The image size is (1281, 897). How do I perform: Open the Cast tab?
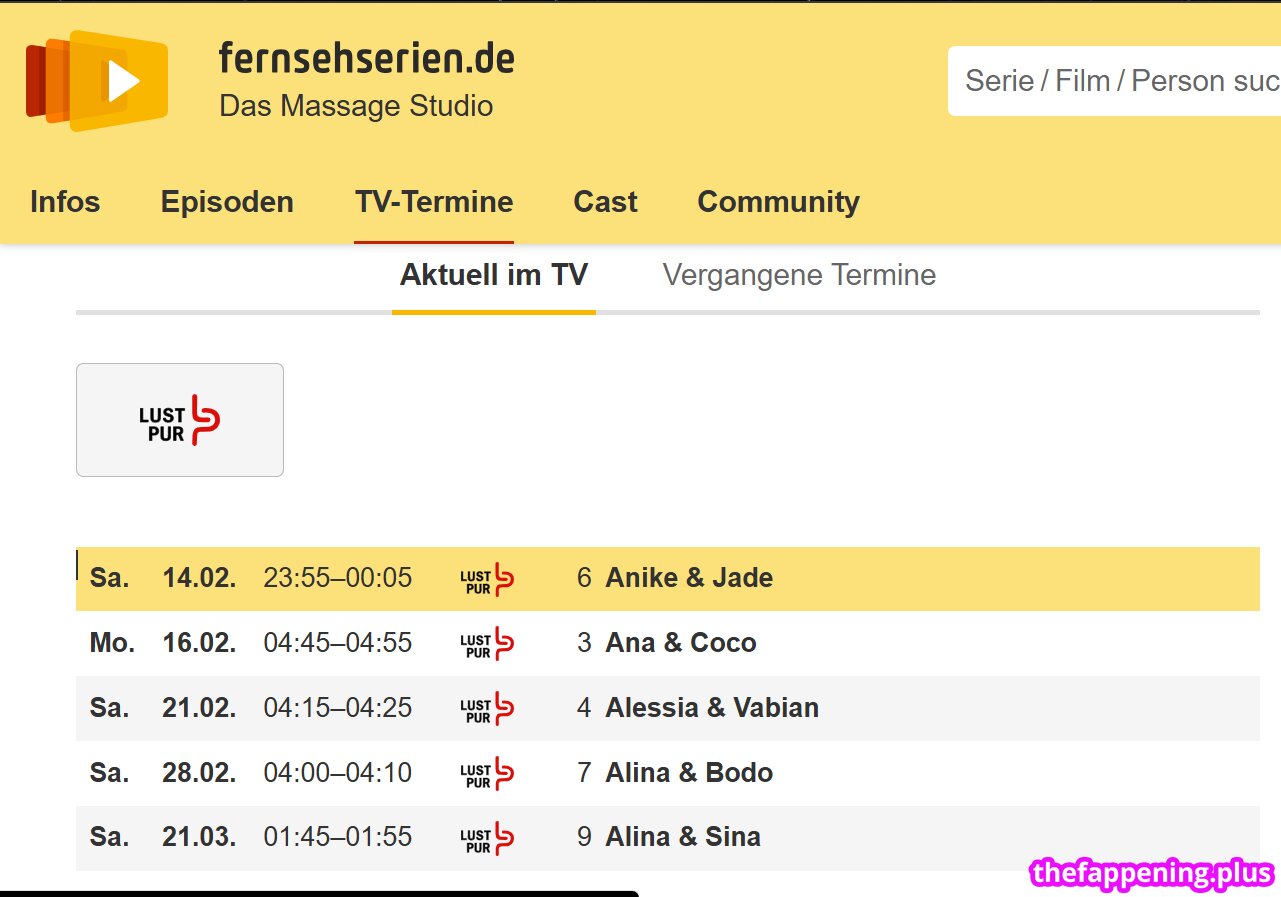(605, 202)
